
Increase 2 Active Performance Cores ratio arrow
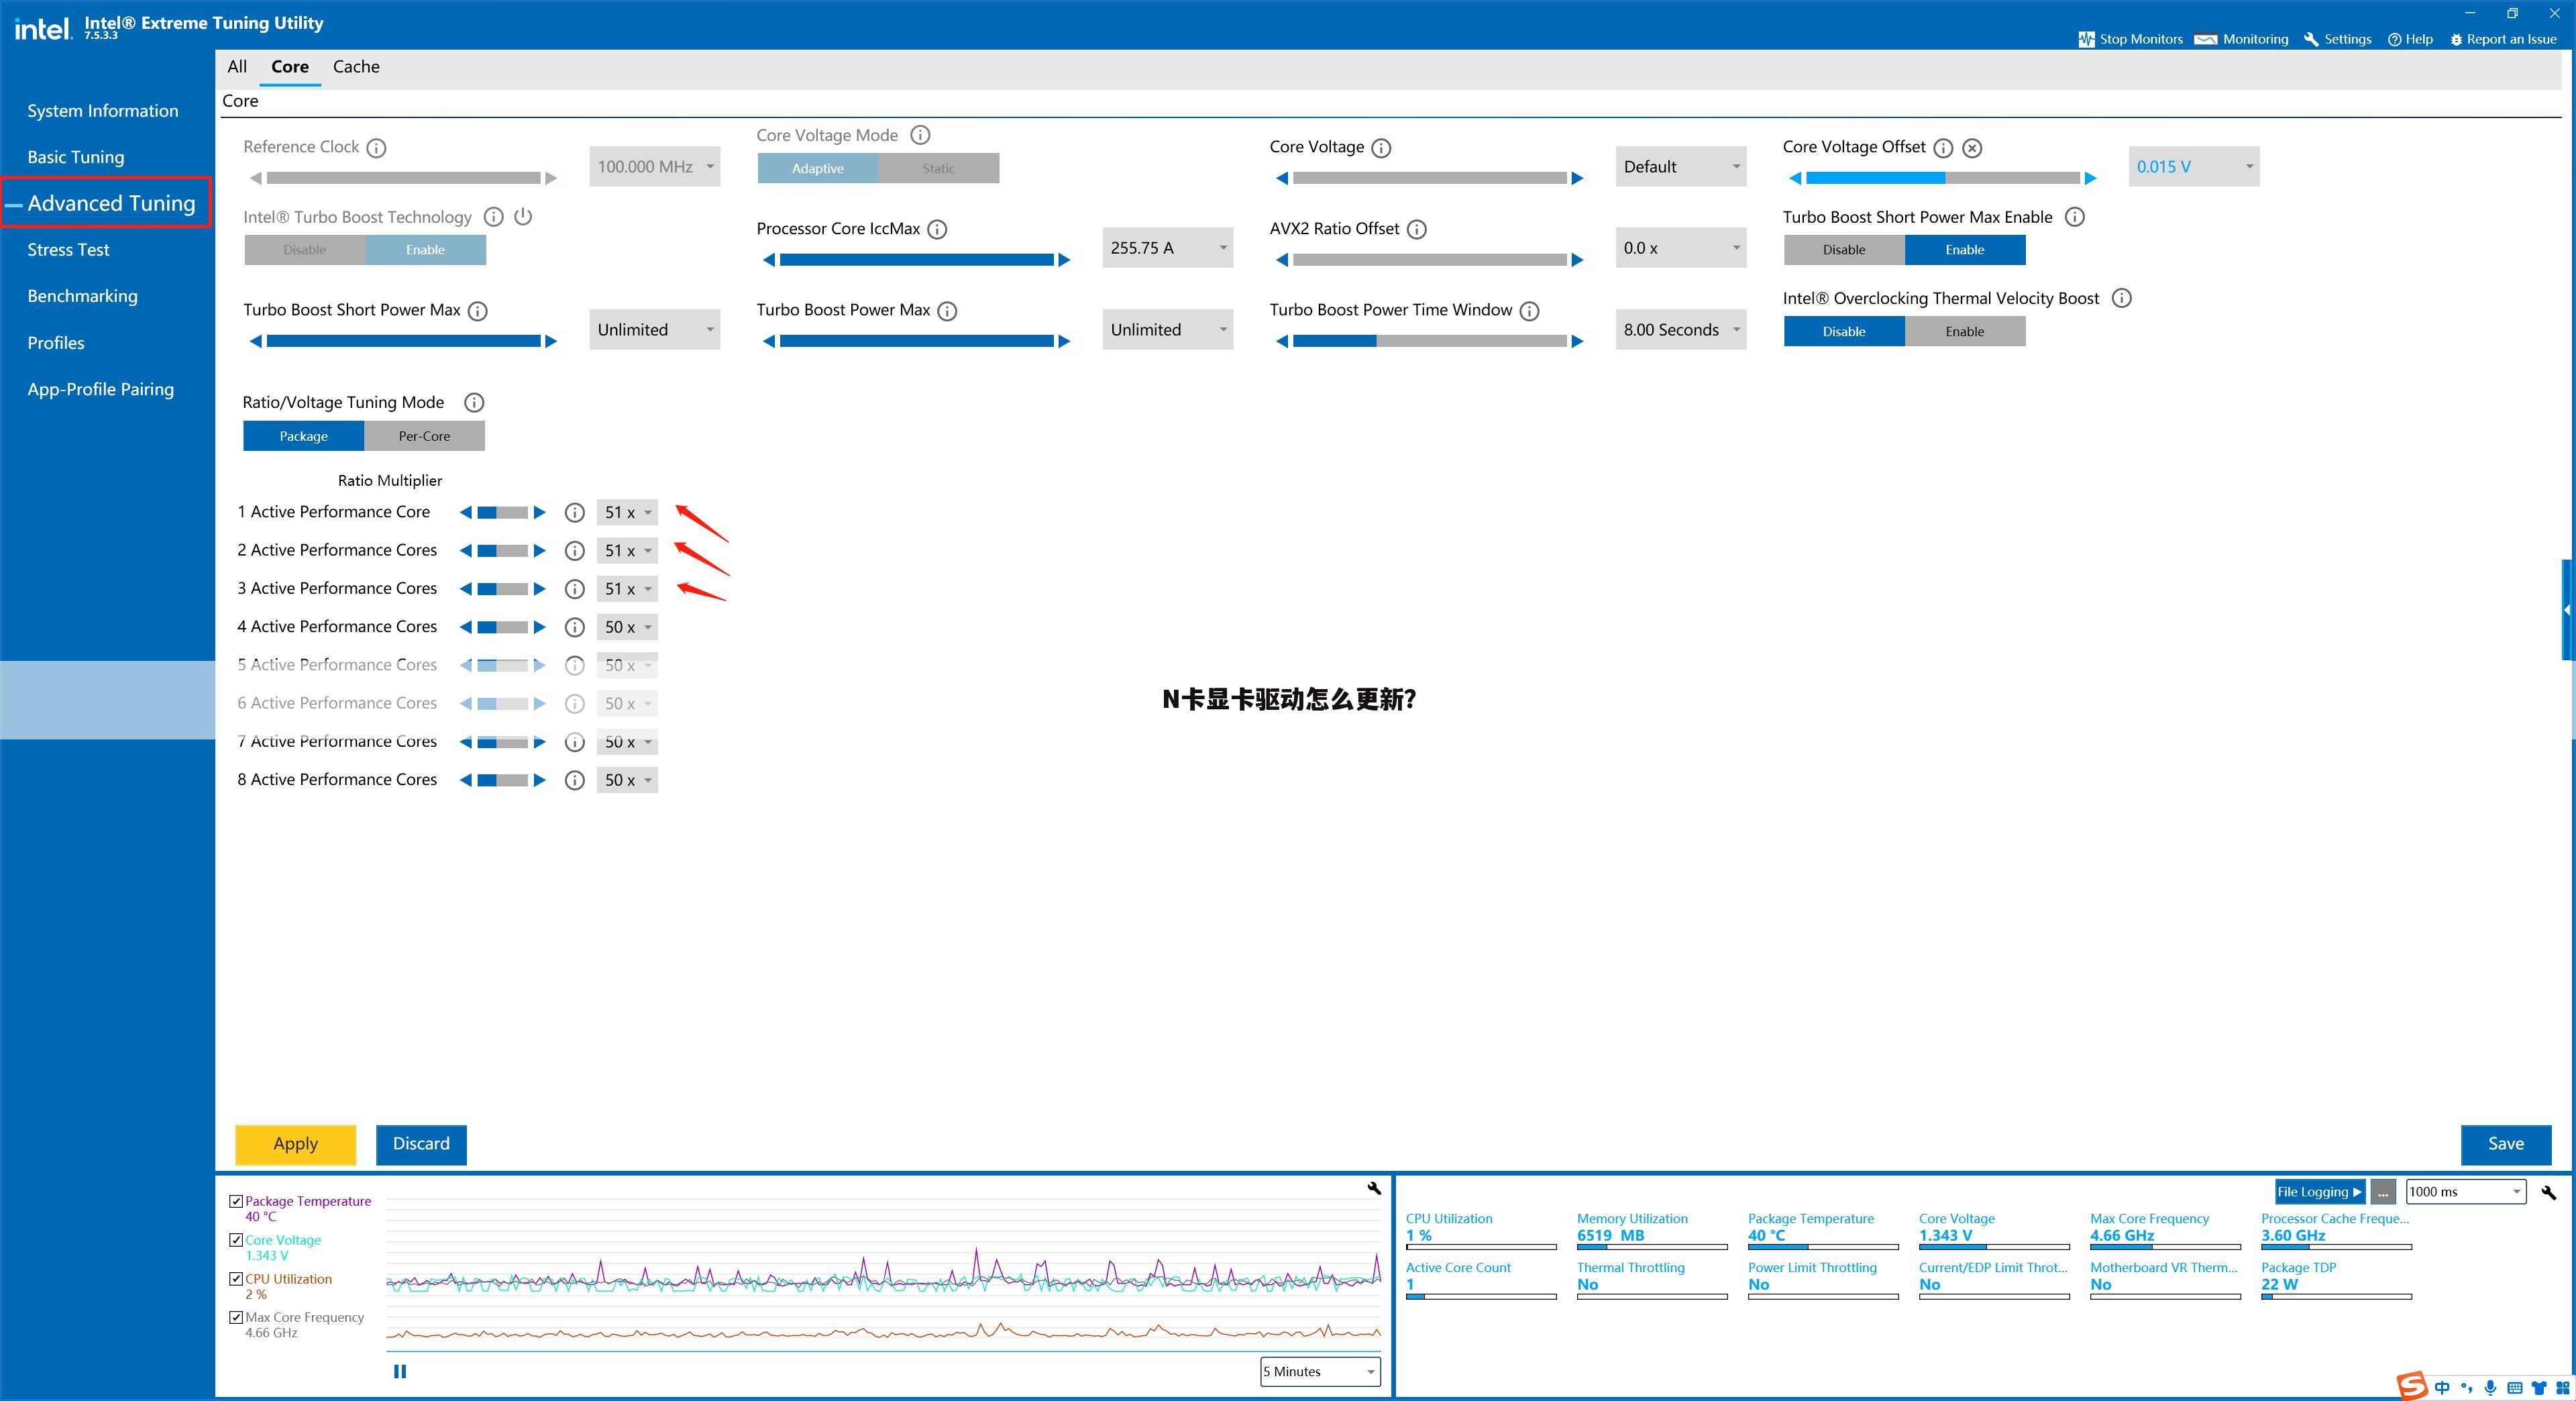click(x=540, y=550)
